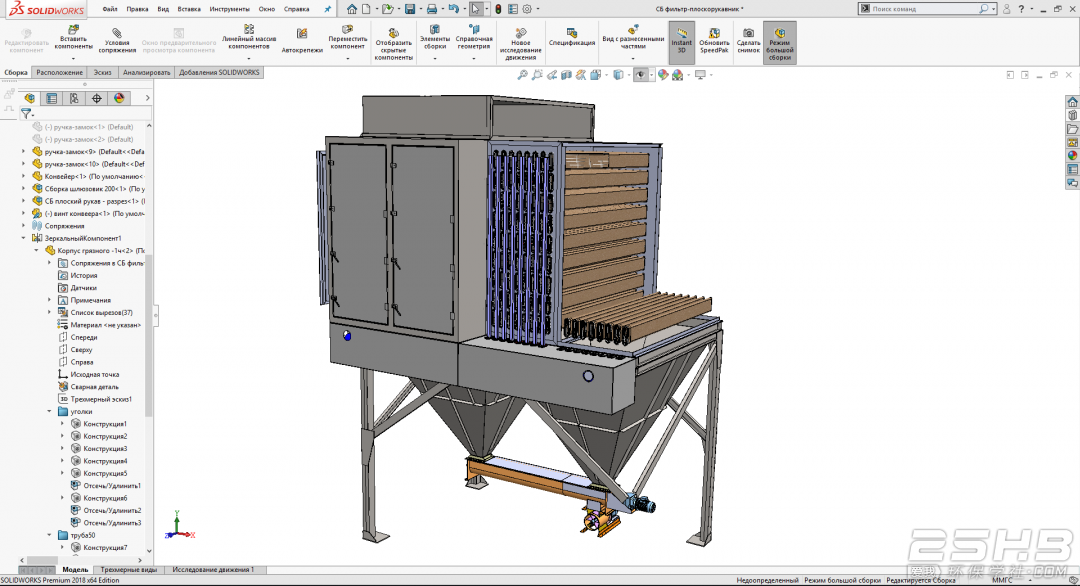Collapse the уголки folder
This screenshot has width=1080, height=586.
click(x=50, y=412)
